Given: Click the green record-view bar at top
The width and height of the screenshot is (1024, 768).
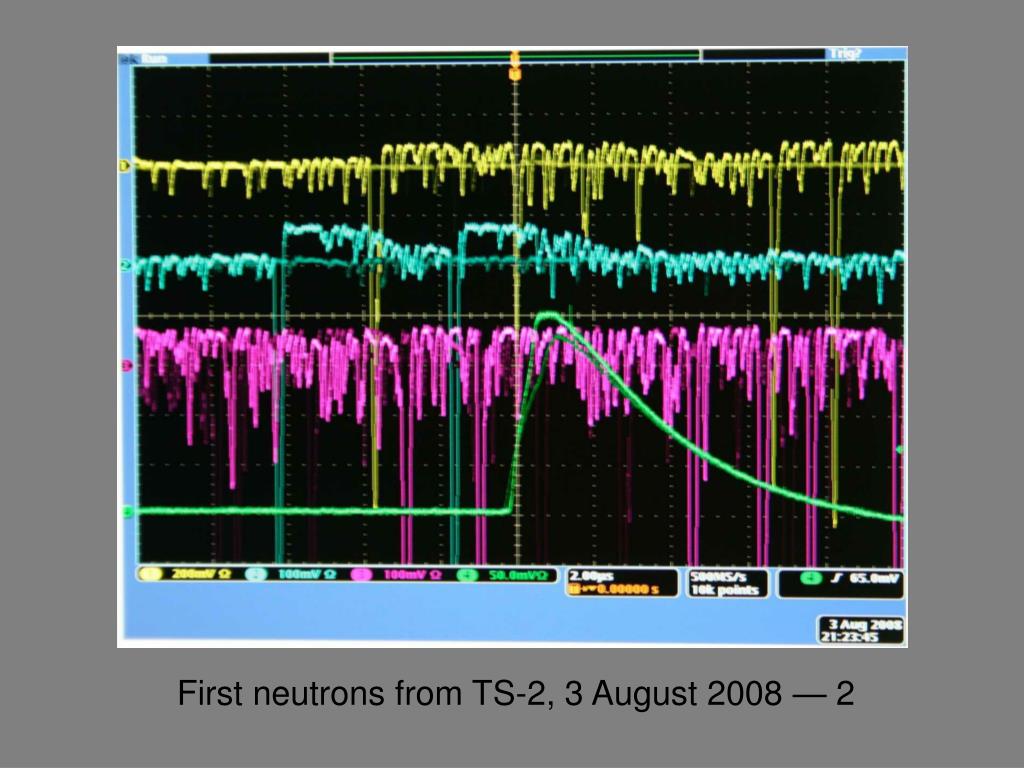Looking at the screenshot, I should [514, 57].
